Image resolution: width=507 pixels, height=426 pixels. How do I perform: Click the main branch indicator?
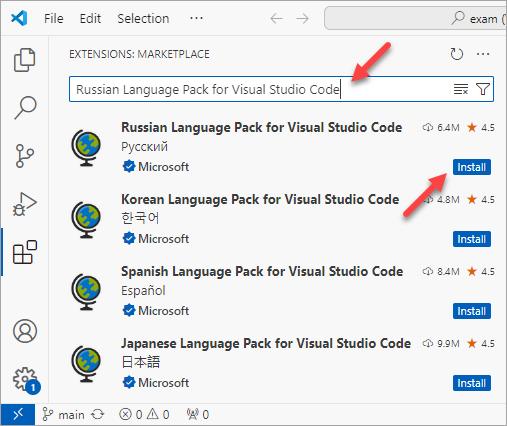click(x=63, y=415)
